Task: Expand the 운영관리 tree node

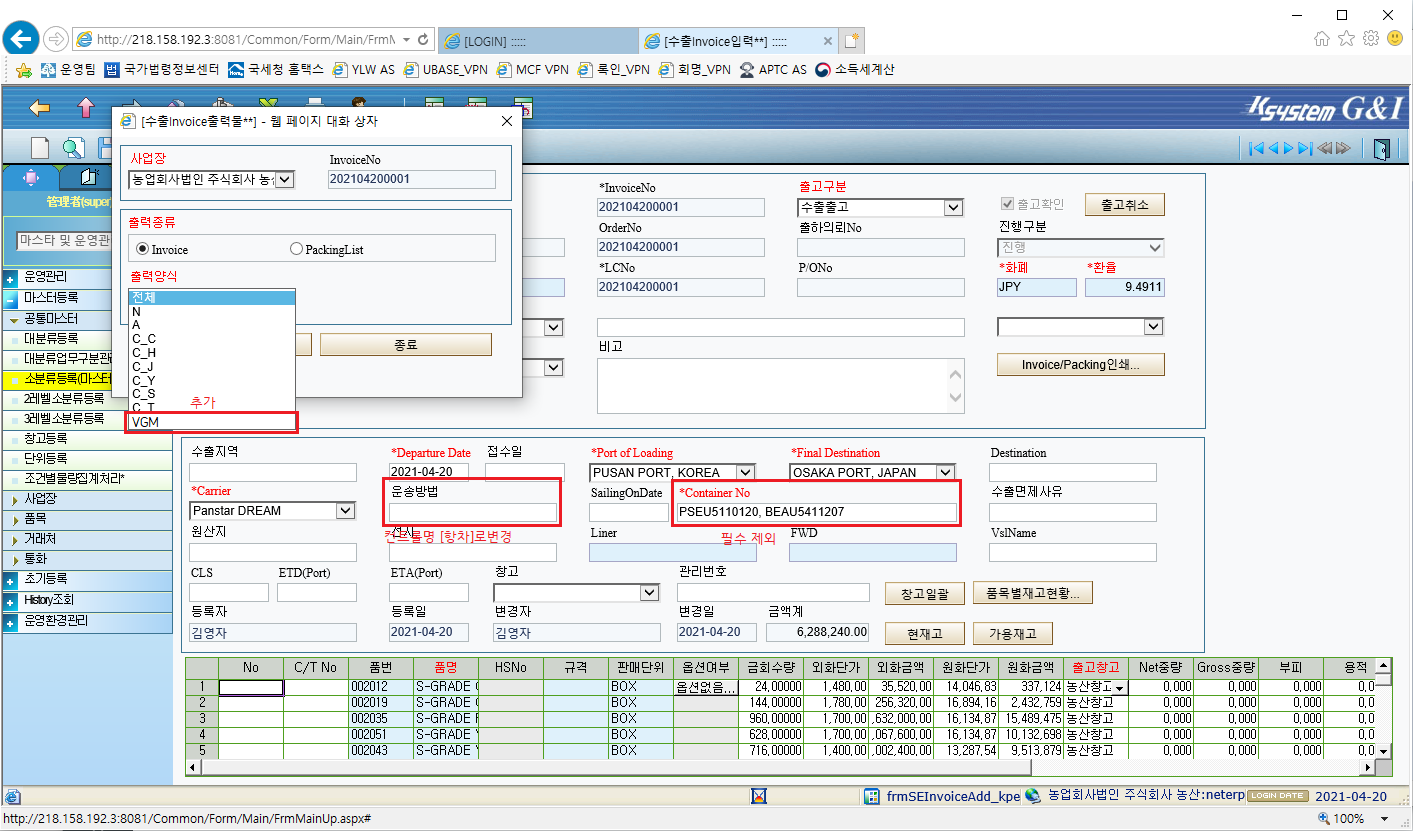Action: pos(11,278)
